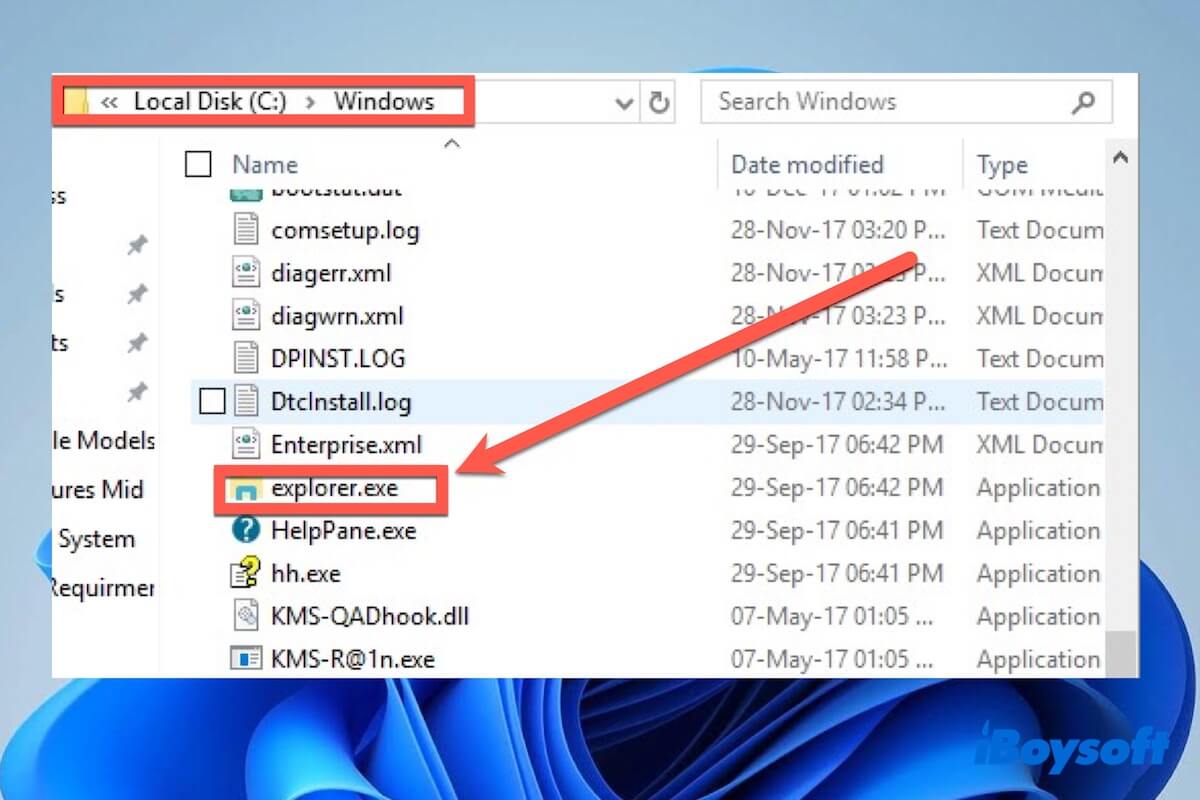This screenshot has width=1200, height=800.
Task: Click the Enterprise.xml file icon
Action: pos(246,445)
